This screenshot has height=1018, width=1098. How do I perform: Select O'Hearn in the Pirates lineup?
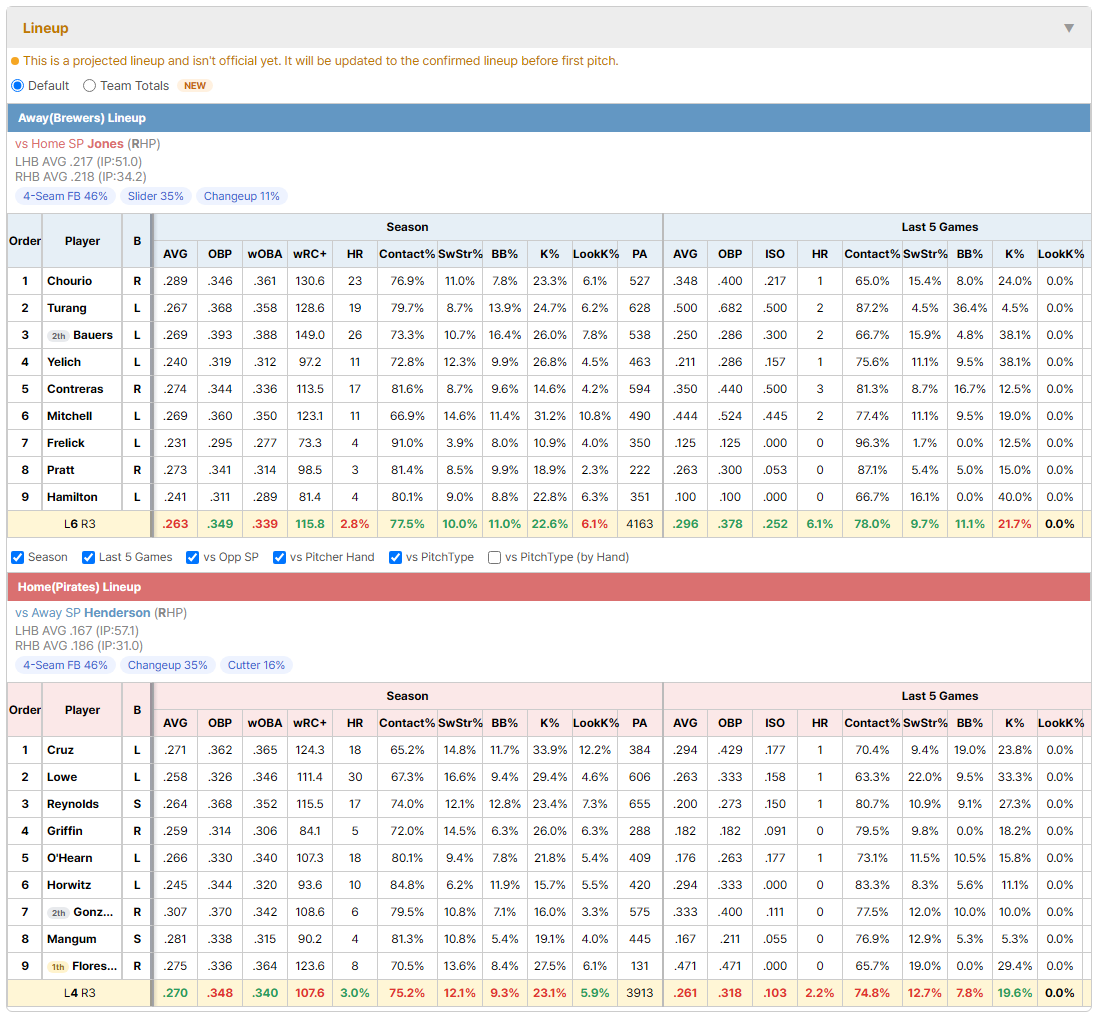coord(69,858)
